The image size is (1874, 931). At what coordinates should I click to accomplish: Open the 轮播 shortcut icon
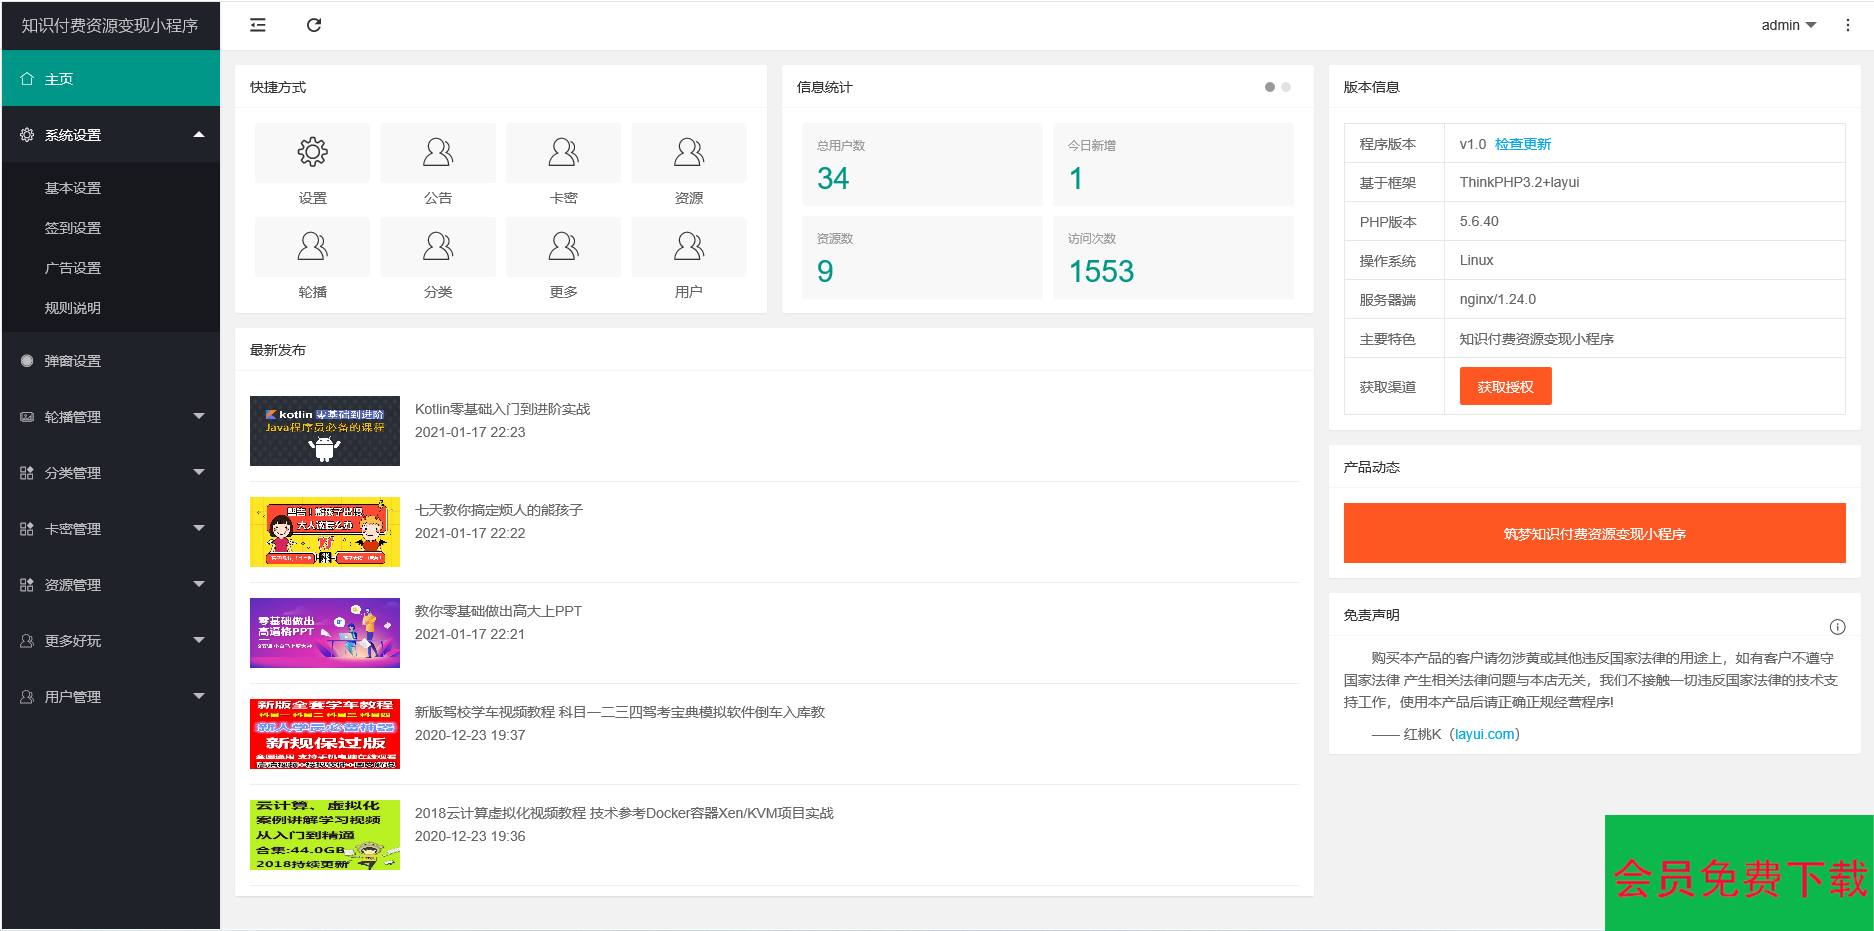(312, 247)
